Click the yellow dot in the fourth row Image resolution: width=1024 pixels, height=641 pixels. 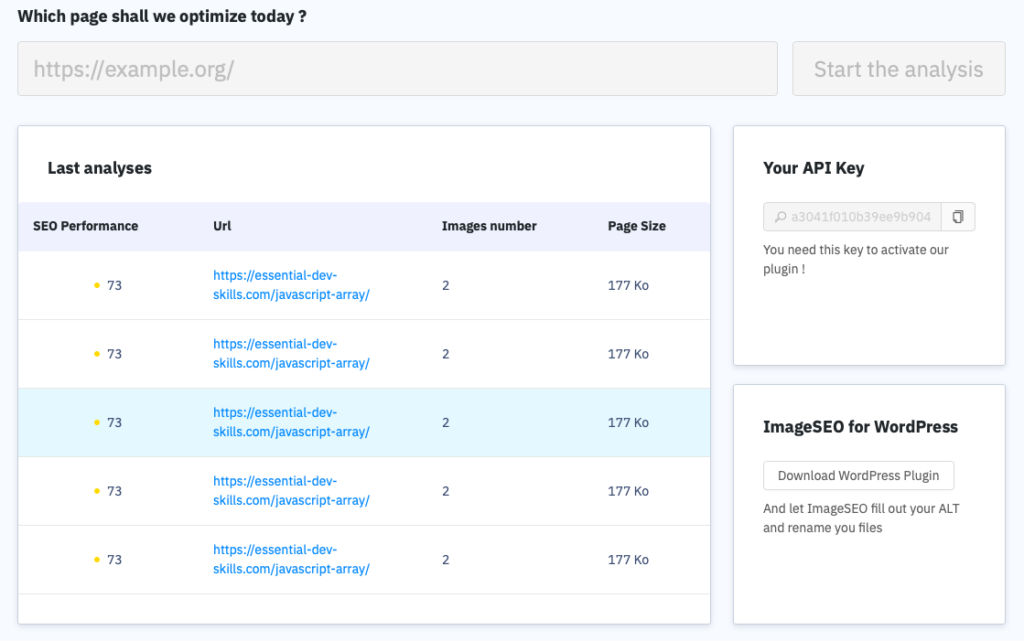pos(96,490)
